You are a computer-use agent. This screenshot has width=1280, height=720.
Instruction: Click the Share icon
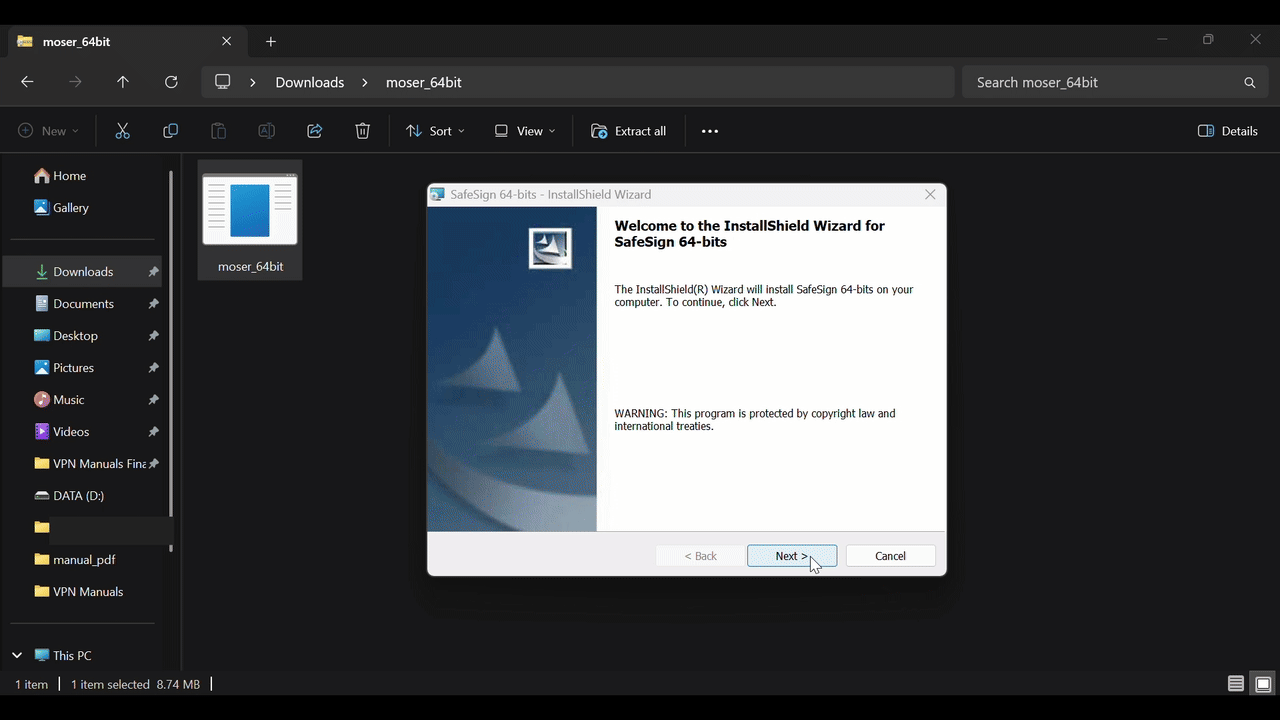314,131
